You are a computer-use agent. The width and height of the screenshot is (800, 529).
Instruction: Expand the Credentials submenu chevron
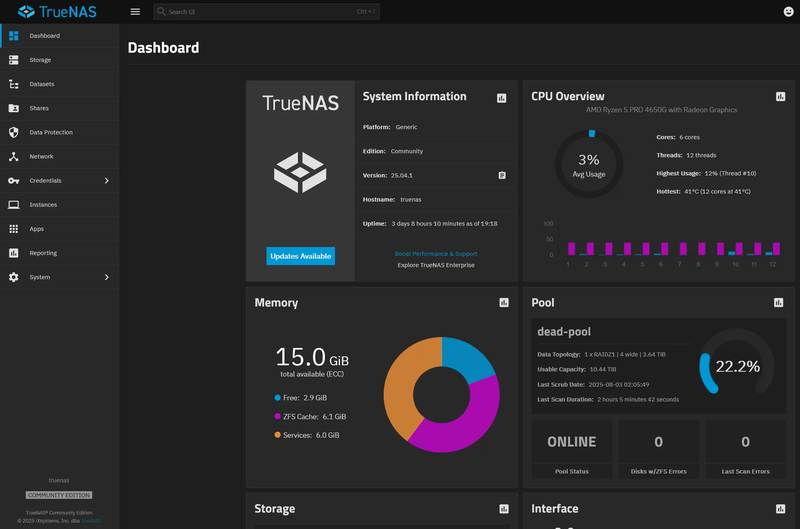(107, 181)
